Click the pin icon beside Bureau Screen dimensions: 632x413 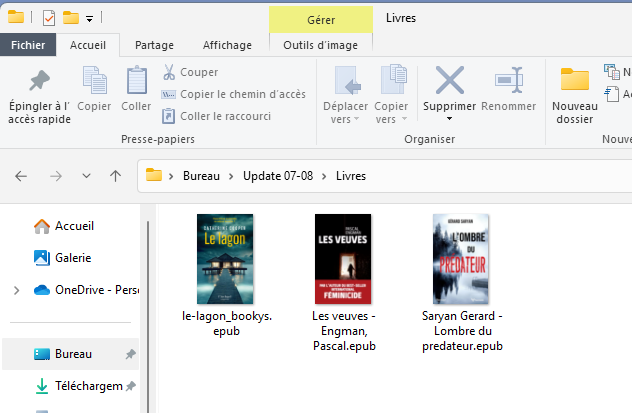(x=130, y=354)
